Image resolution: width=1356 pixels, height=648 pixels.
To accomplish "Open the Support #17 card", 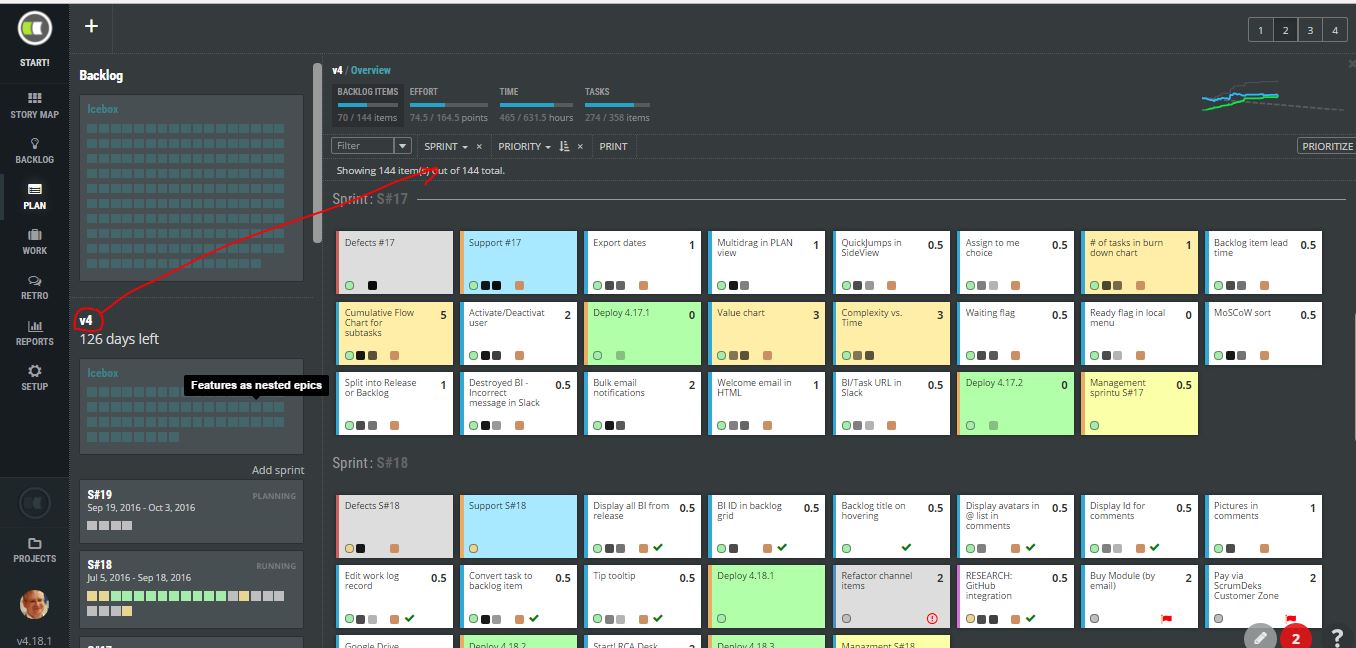I will (x=518, y=263).
